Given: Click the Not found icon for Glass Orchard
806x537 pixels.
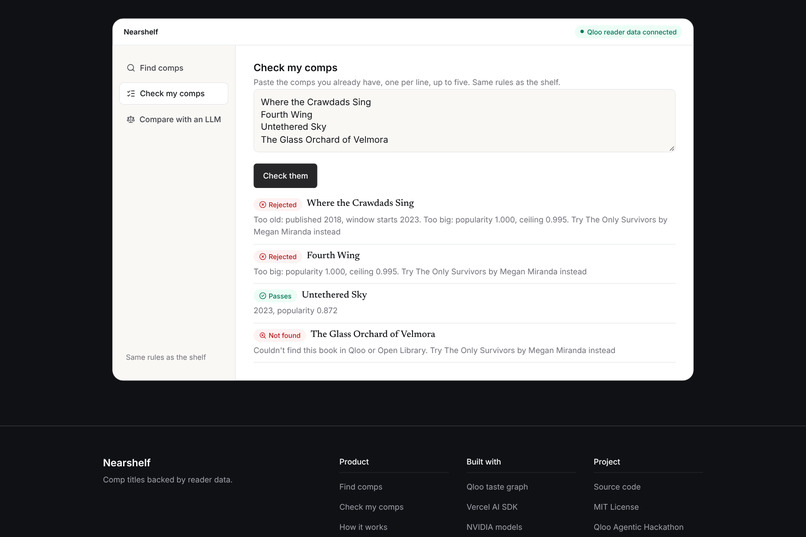Looking at the screenshot, I should (x=263, y=336).
